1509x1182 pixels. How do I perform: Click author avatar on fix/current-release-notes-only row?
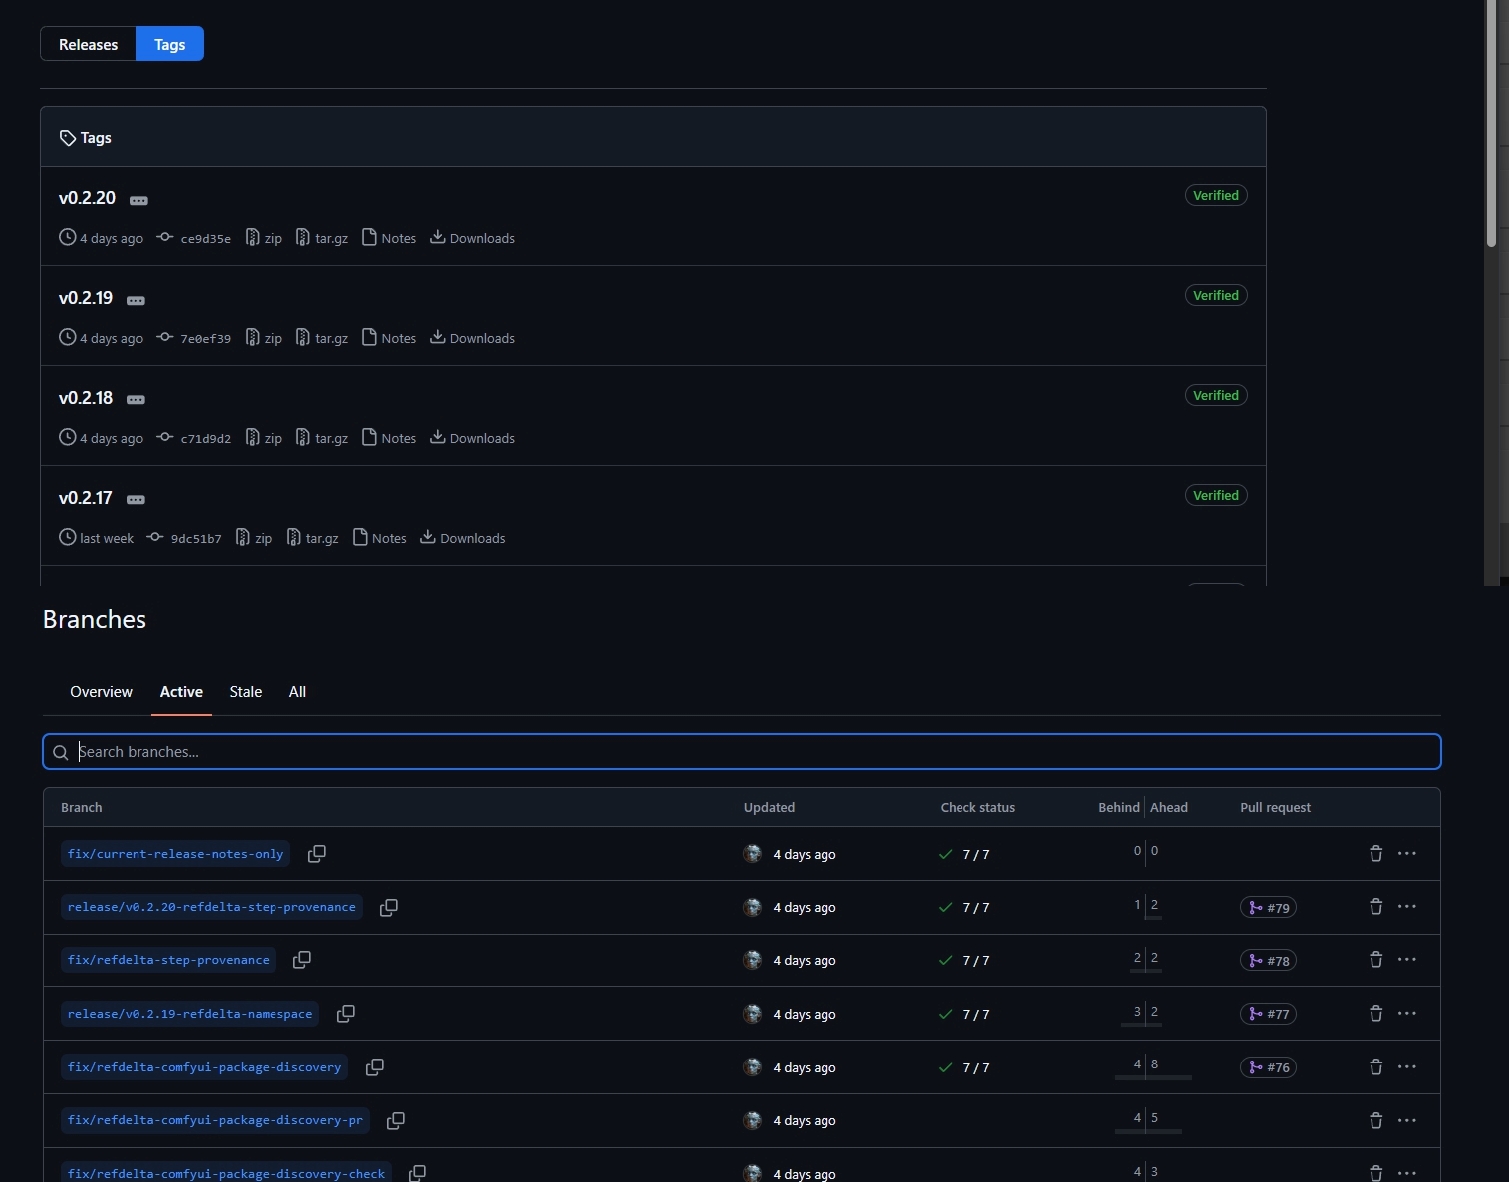tap(753, 854)
